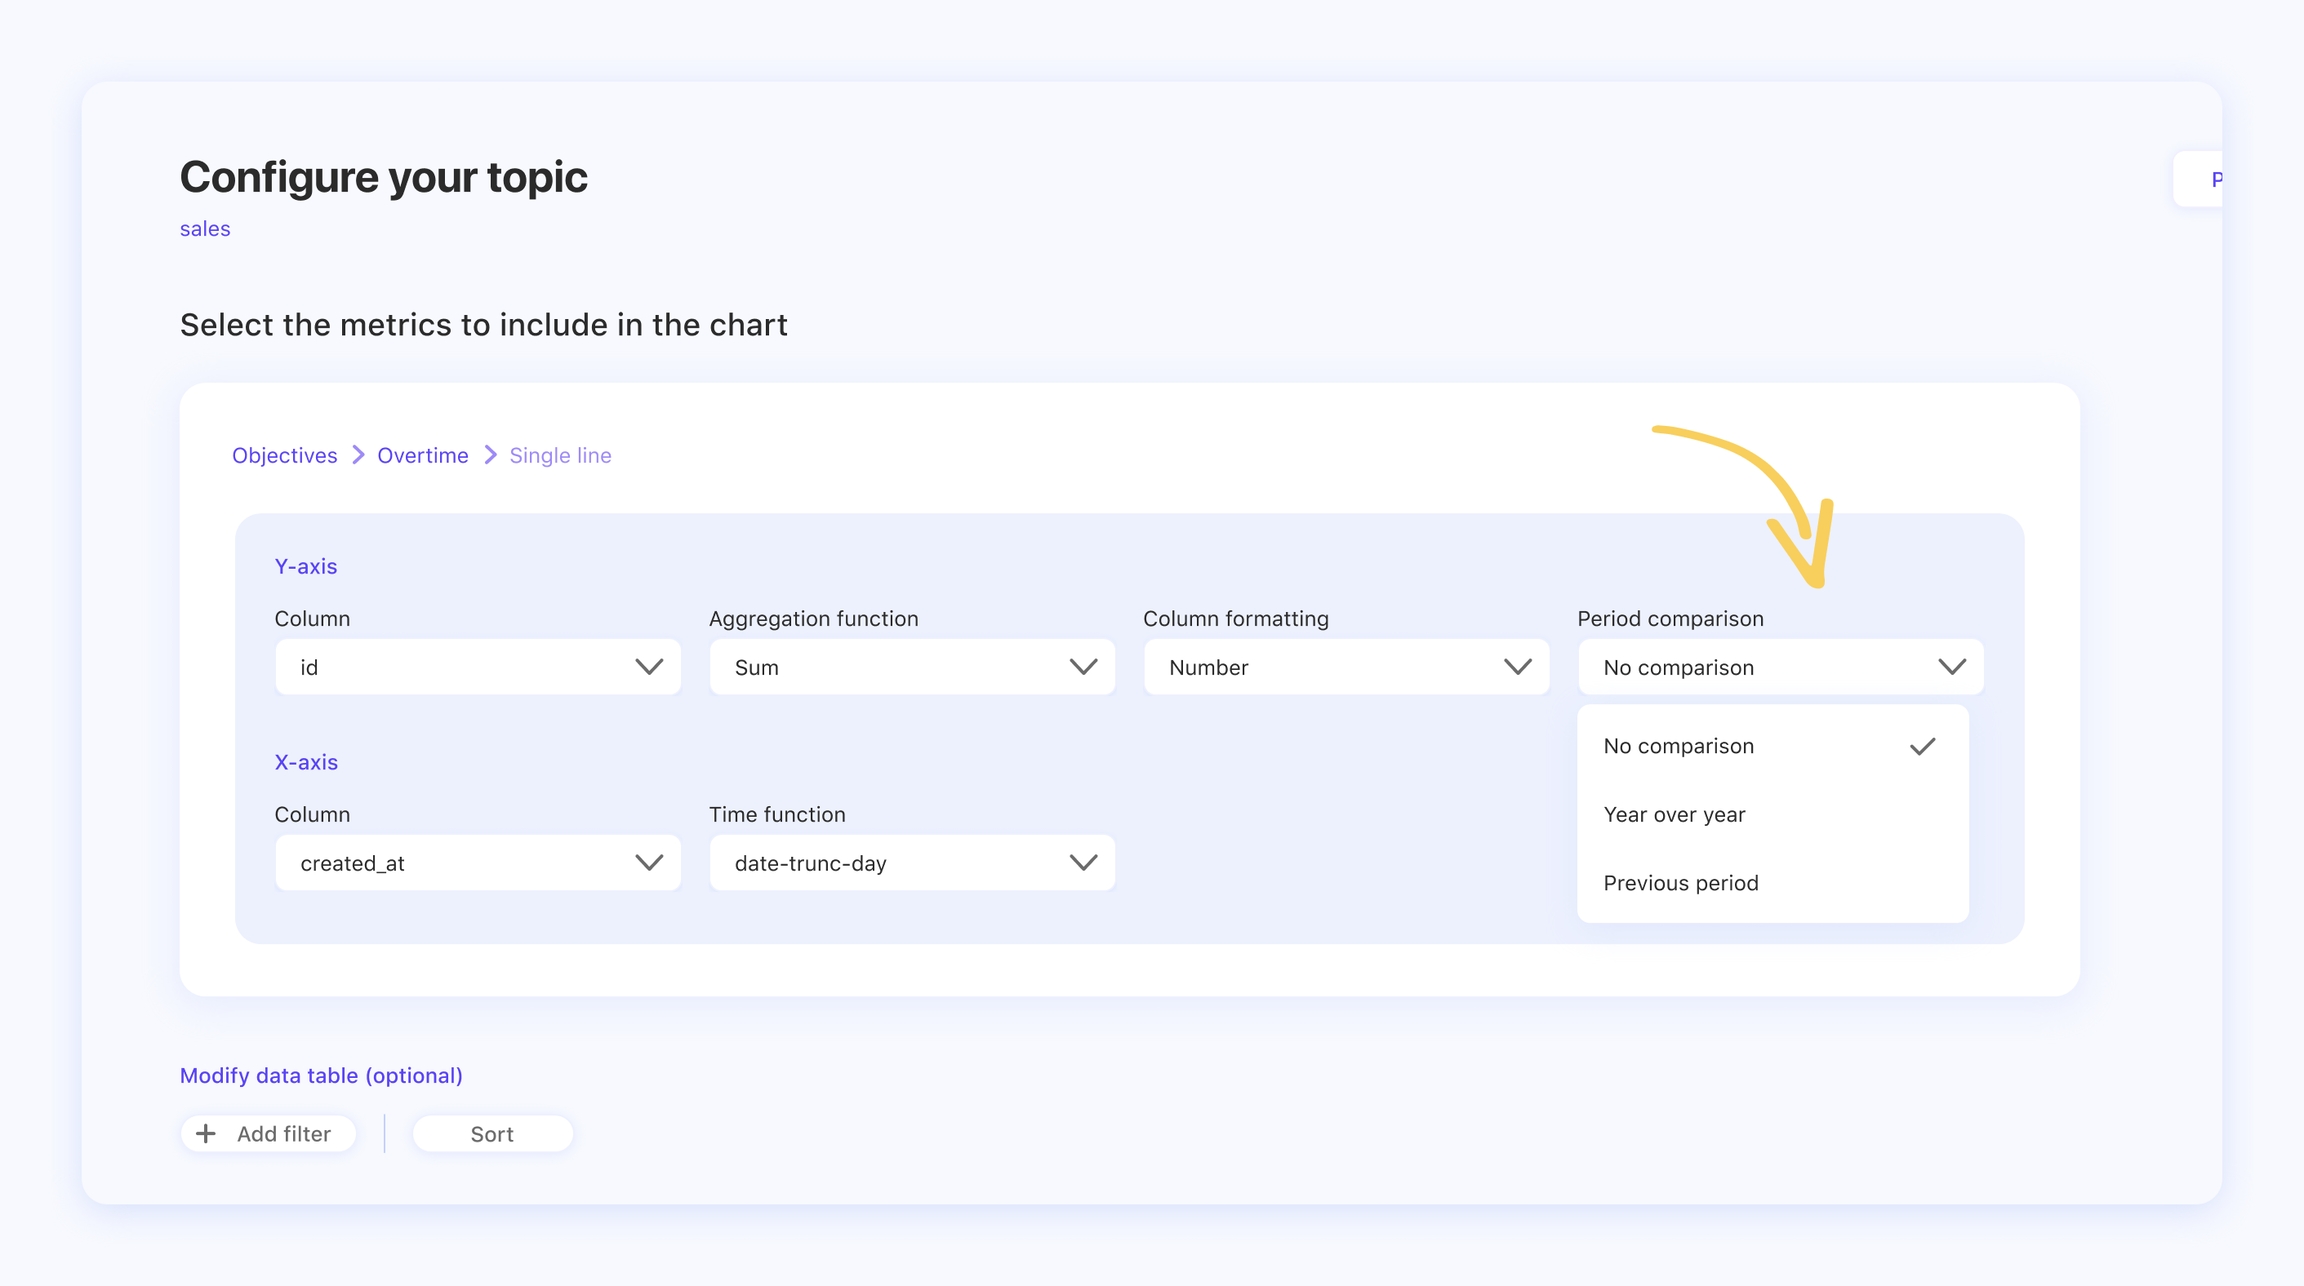Click the breadcrumb chevron after Overtime

pos(490,455)
